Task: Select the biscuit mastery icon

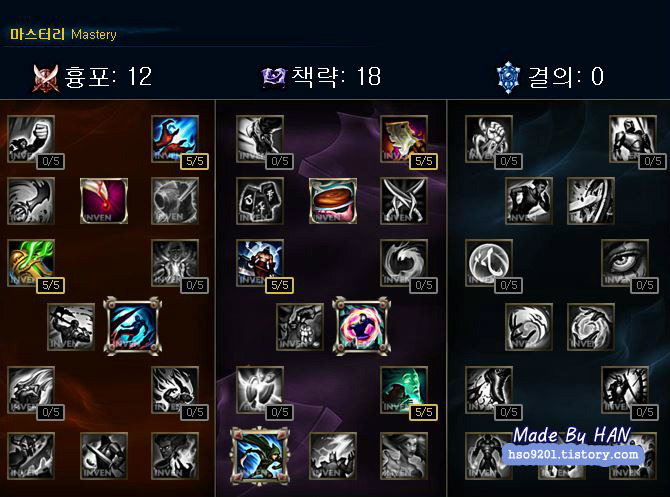Action: pyautogui.click(x=333, y=201)
